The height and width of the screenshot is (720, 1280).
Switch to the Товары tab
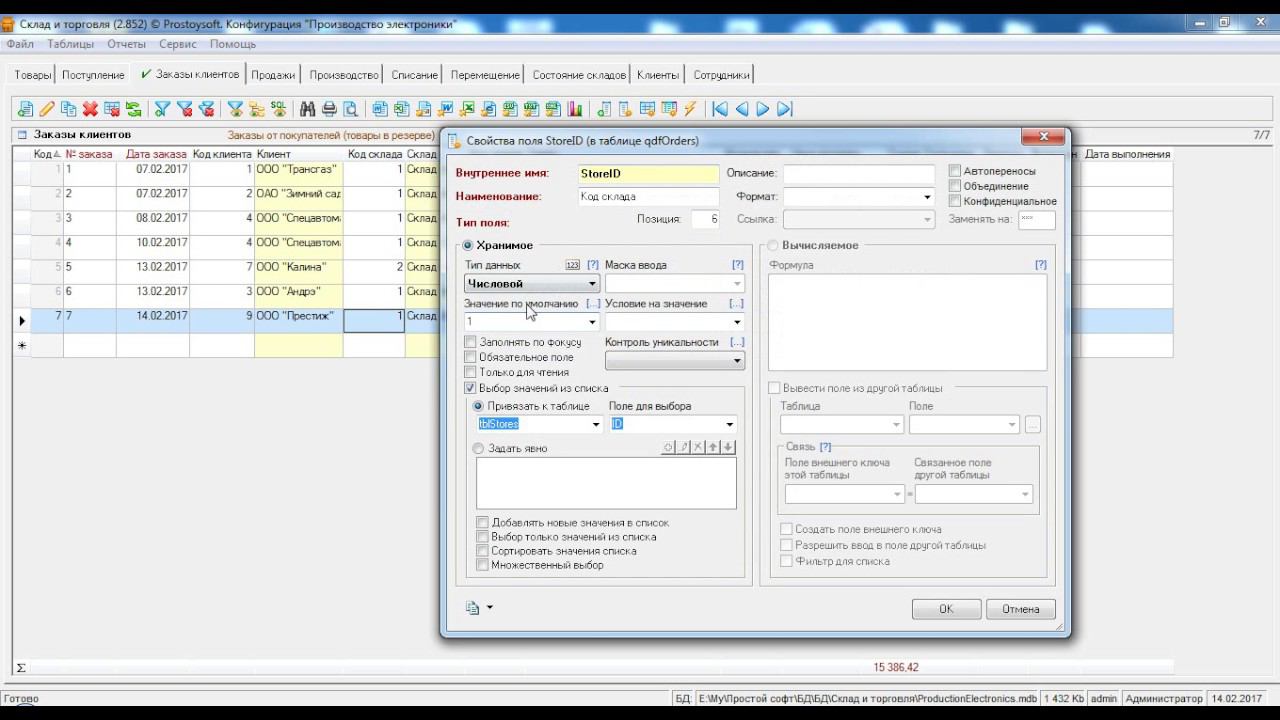(x=32, y=75)
